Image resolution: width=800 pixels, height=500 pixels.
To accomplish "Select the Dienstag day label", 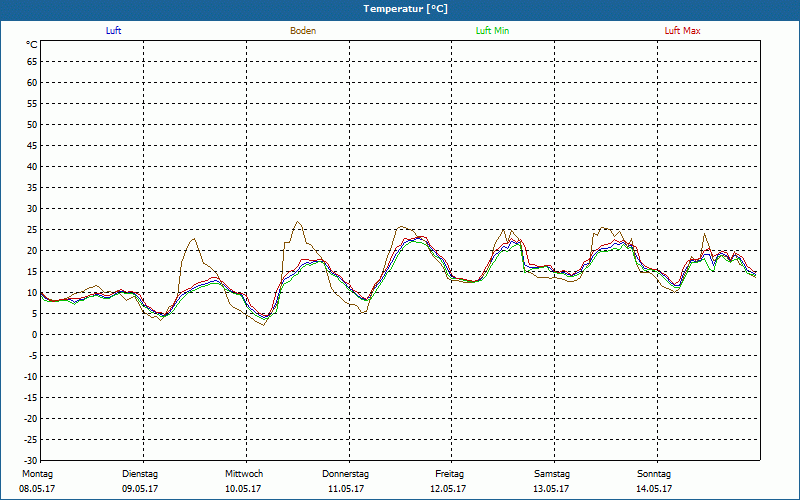I will point(140,474).
